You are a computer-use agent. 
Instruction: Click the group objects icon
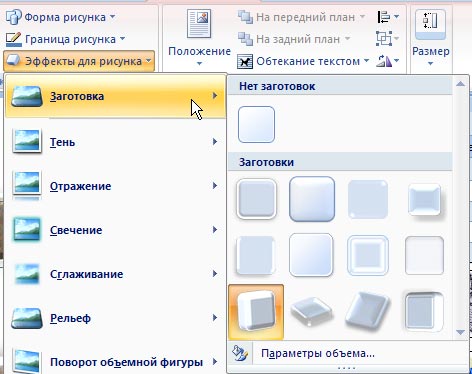point(387,39)
